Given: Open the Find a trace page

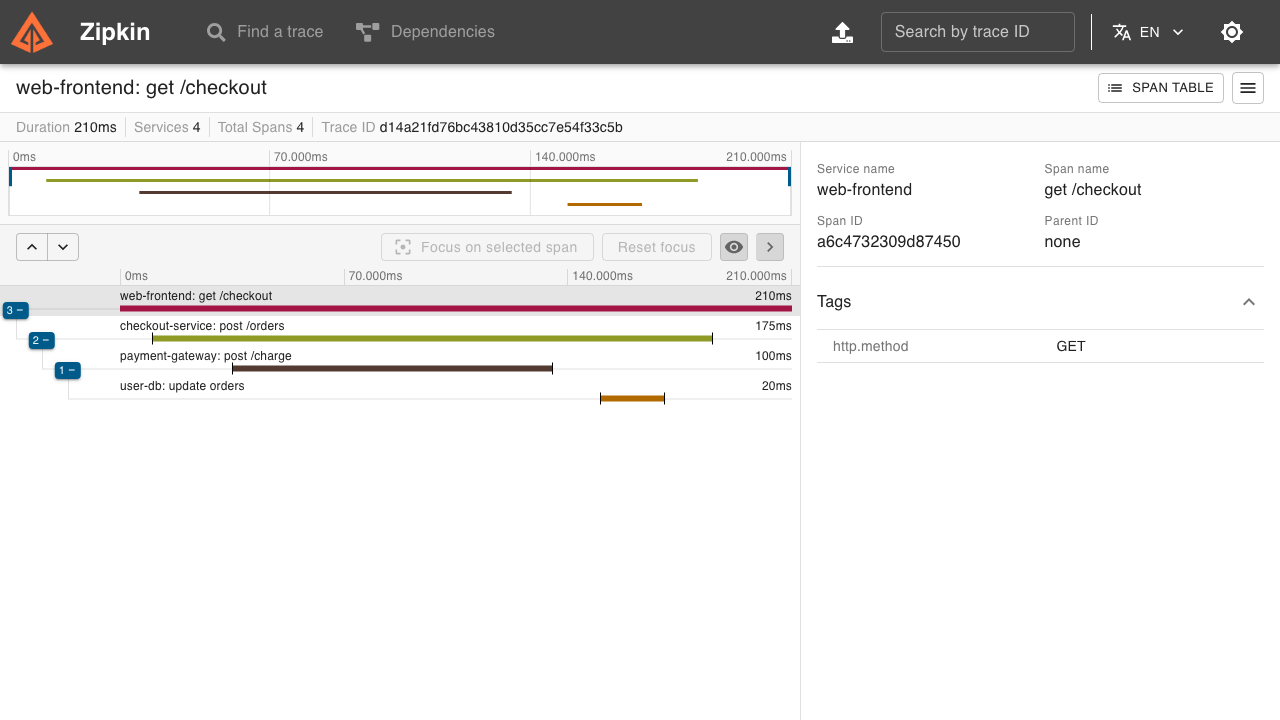Looking at the screenshot, I should [265, 32].
